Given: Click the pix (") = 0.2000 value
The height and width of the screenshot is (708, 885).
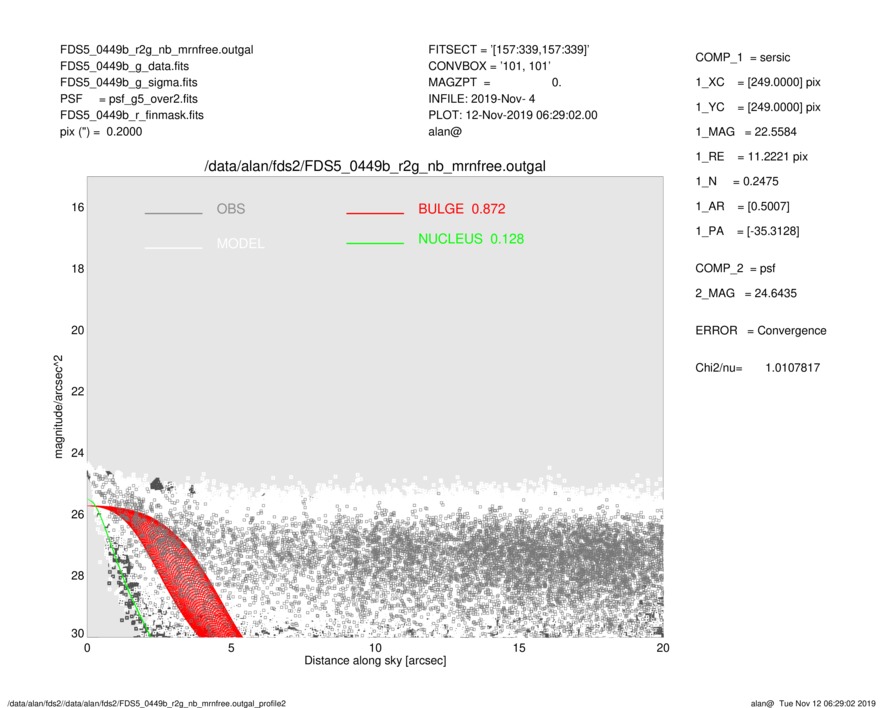Looking at the screenshot, I should [101, 132].
